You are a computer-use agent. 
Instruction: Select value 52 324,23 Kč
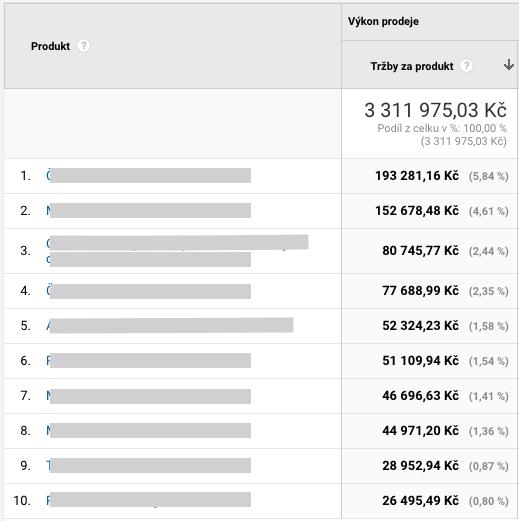pyautogui.click(x=420, y=326)
